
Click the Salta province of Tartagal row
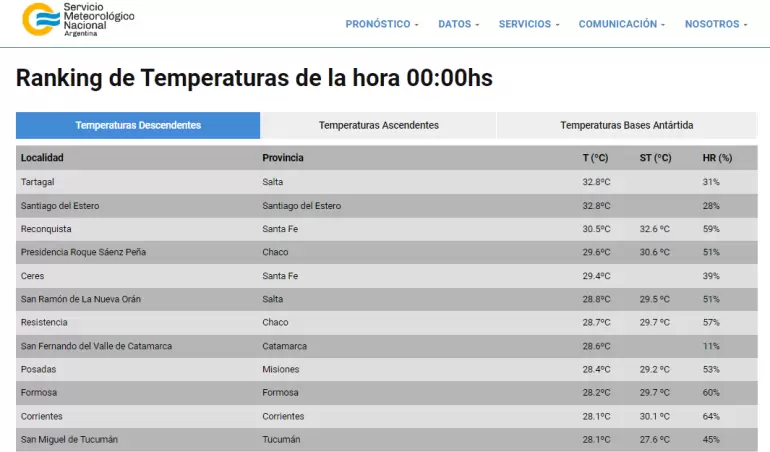[273, 182]
